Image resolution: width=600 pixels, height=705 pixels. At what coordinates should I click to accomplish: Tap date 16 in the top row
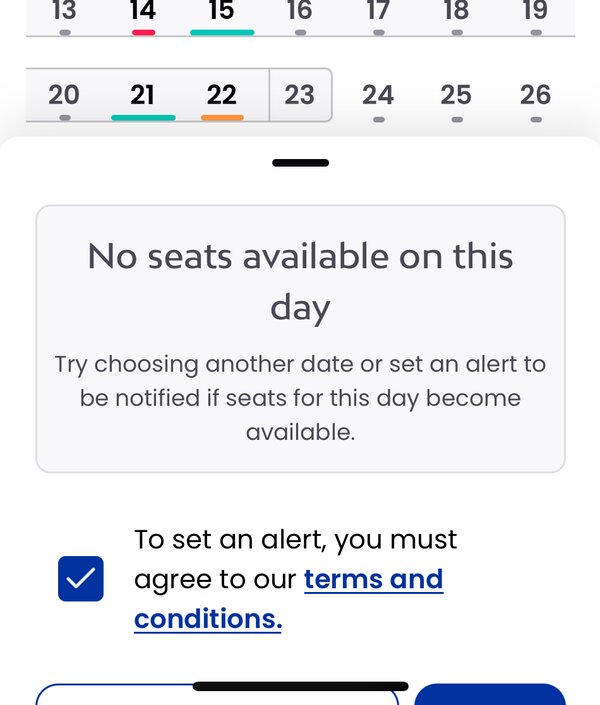300,16
